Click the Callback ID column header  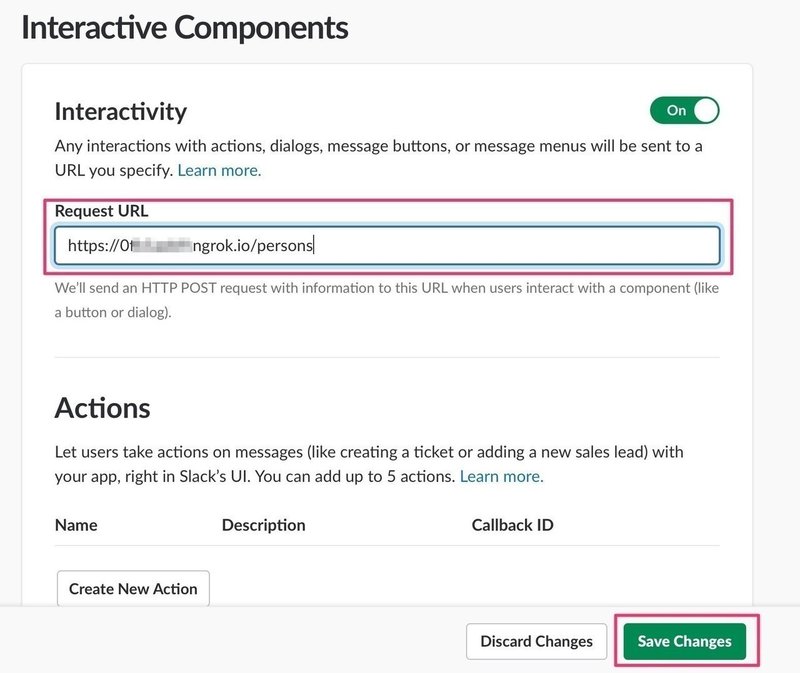pyautogui.click(x=512, y=525)
